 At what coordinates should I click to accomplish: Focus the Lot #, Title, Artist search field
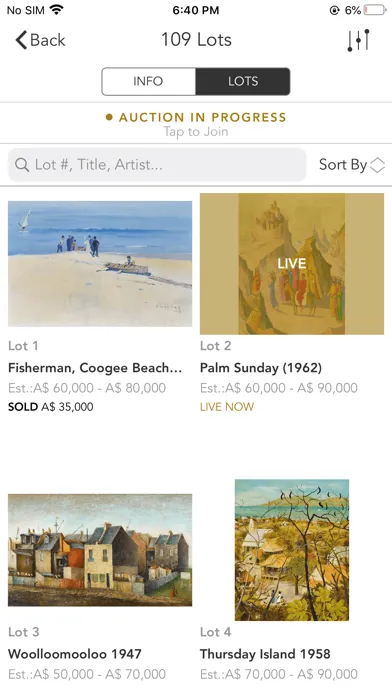click(x=157, y=165)
